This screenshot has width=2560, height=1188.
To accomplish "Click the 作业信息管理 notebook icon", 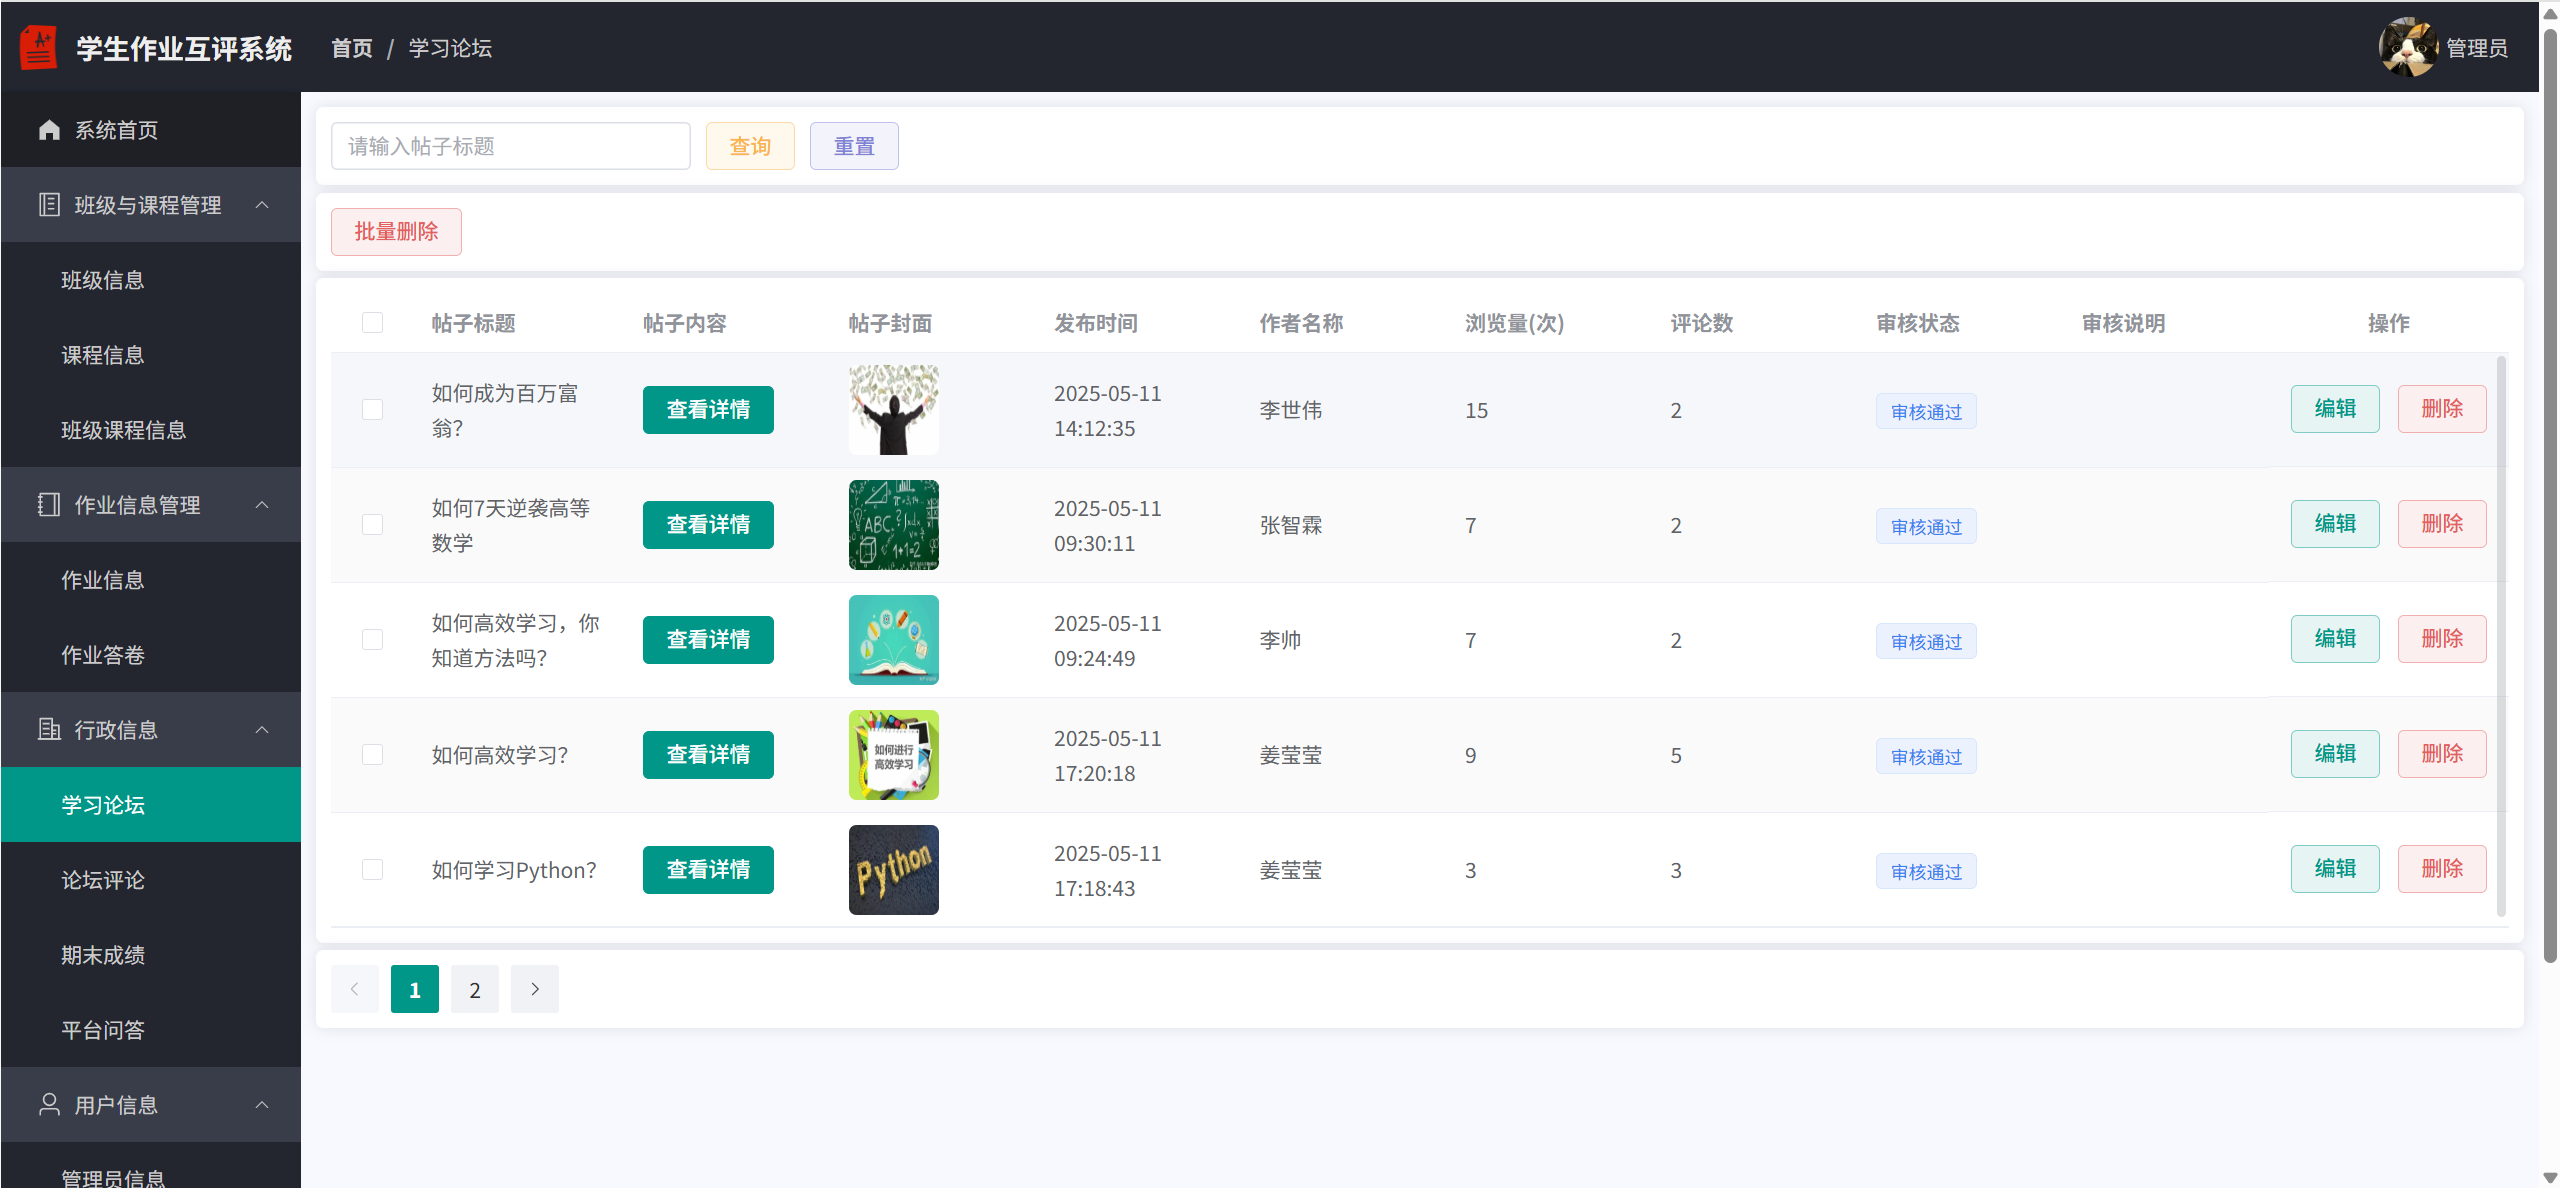I will tap(49, 505).
